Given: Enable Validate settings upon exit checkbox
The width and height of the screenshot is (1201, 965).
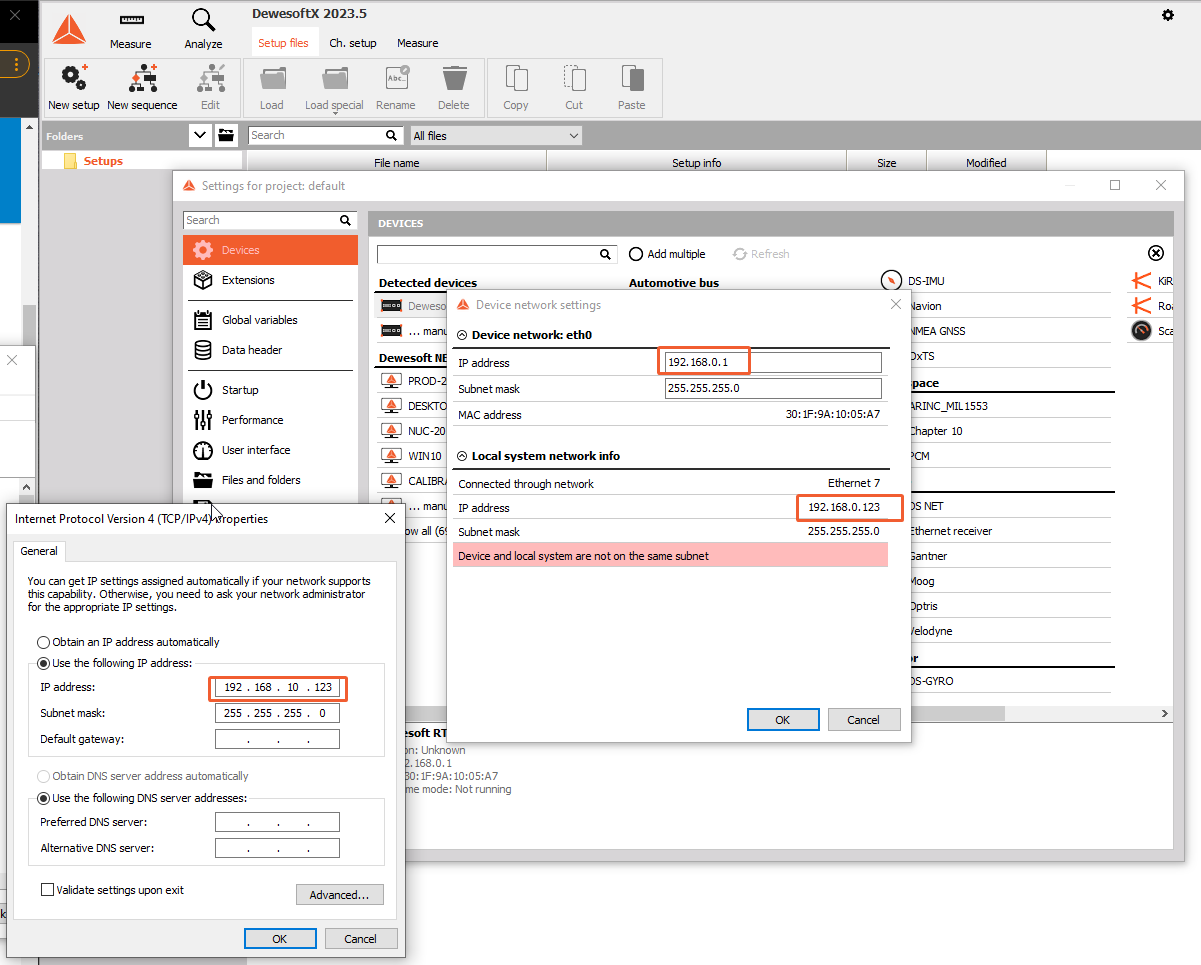Looking at the screenshot, I should pyautogui.click(x=47, y=889).
